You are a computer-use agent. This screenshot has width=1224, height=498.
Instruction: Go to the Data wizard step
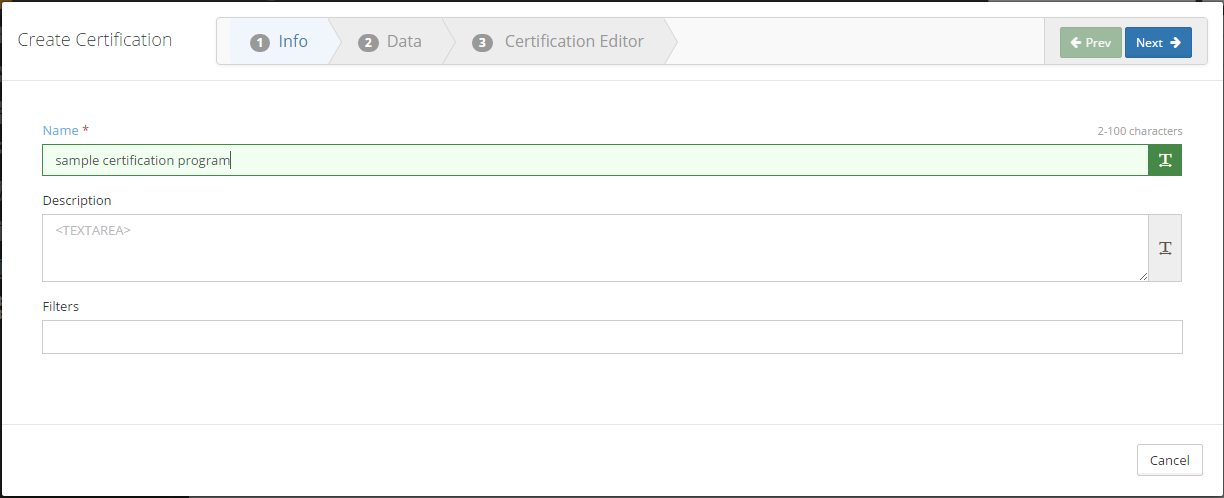[x=404, y=42]
